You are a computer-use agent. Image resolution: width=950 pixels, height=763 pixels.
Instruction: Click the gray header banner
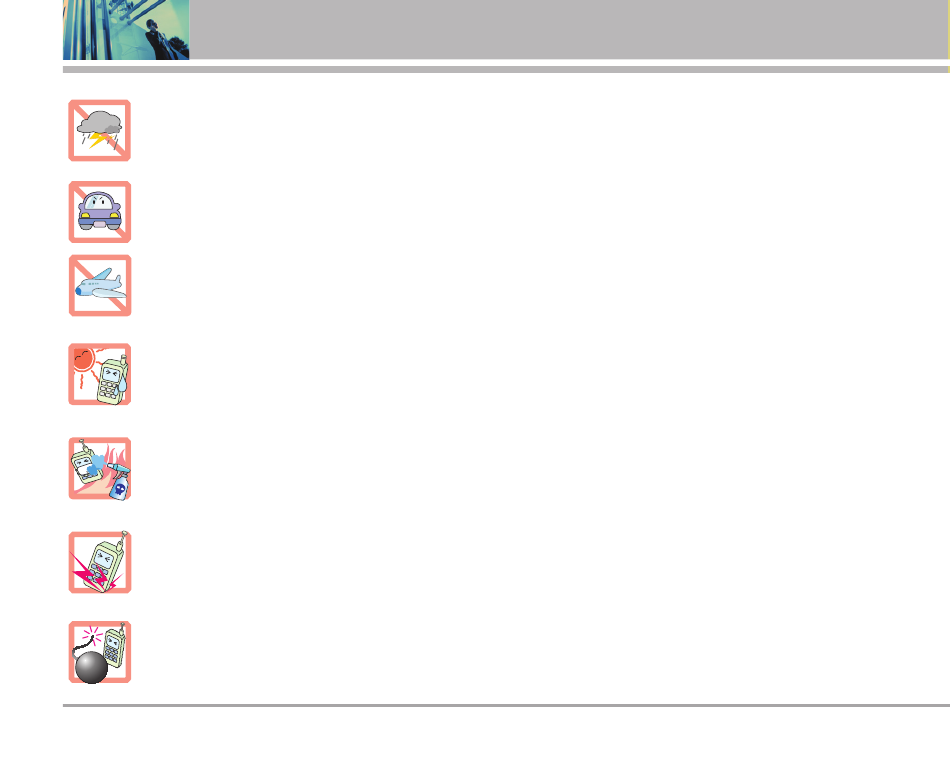coord(568,29)
